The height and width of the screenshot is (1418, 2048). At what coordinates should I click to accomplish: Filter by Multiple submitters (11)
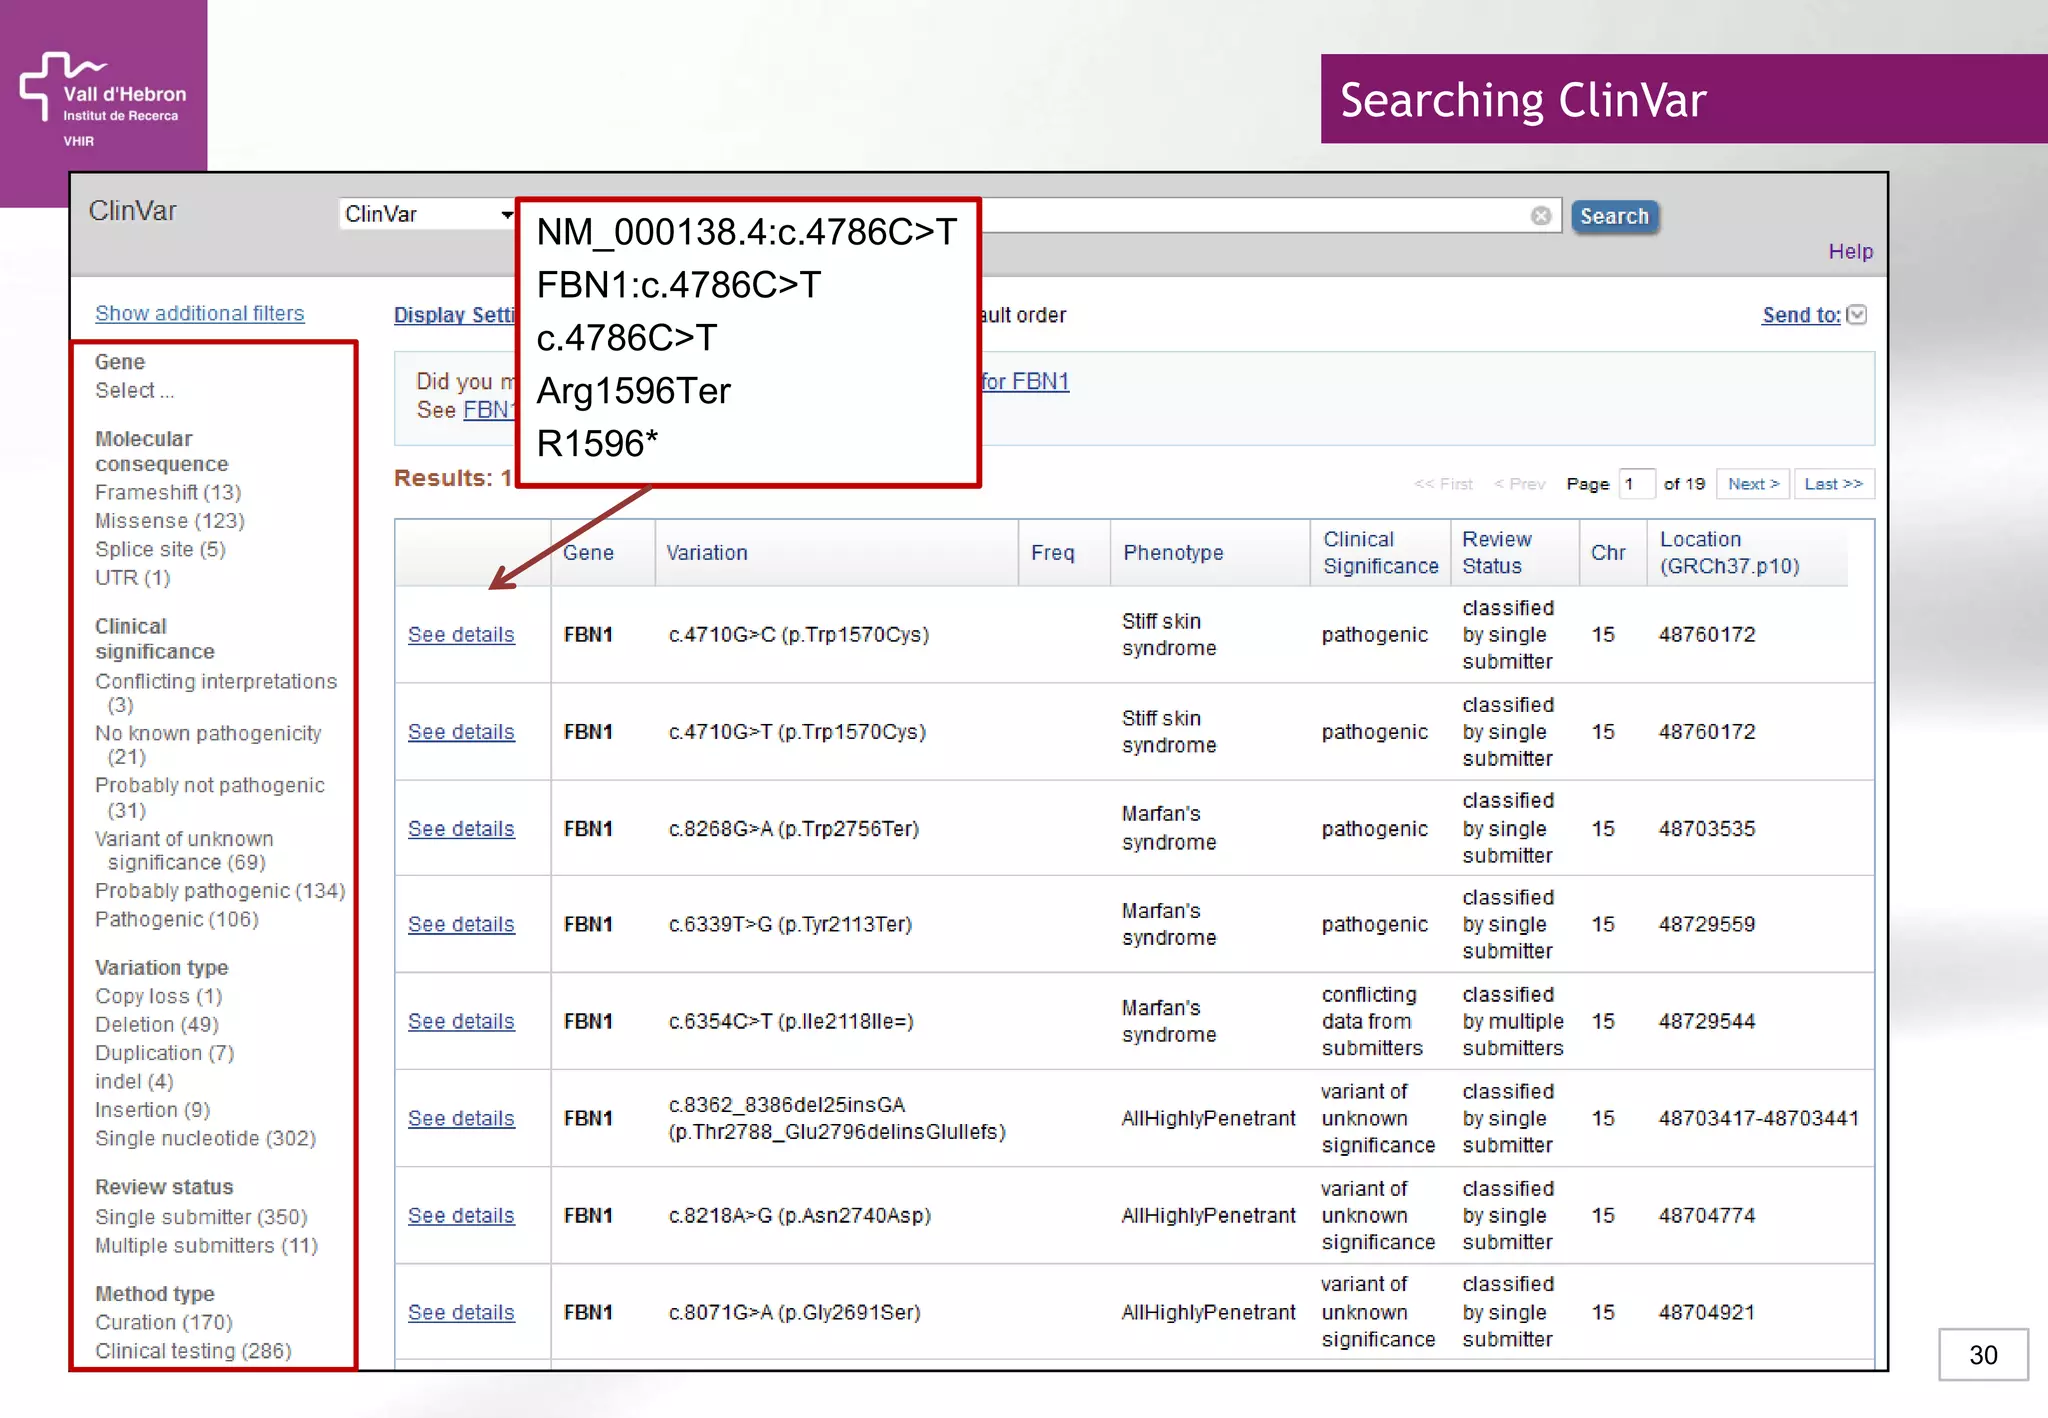click(206, 1246)
